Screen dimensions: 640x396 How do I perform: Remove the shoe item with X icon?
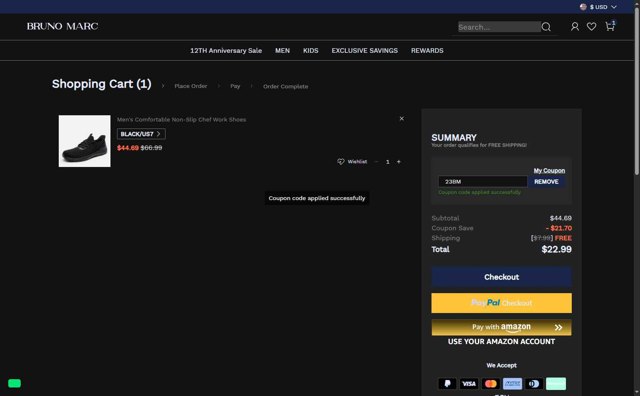[402, 118]
